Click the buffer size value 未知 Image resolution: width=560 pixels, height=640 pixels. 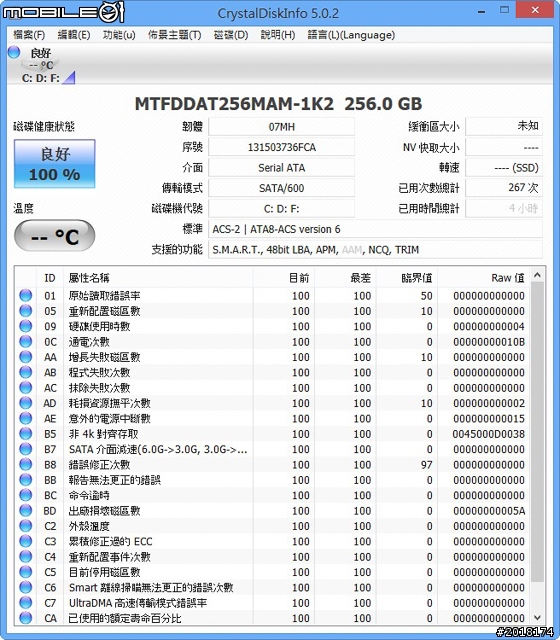pyautogui.click(x=504, y=127)
